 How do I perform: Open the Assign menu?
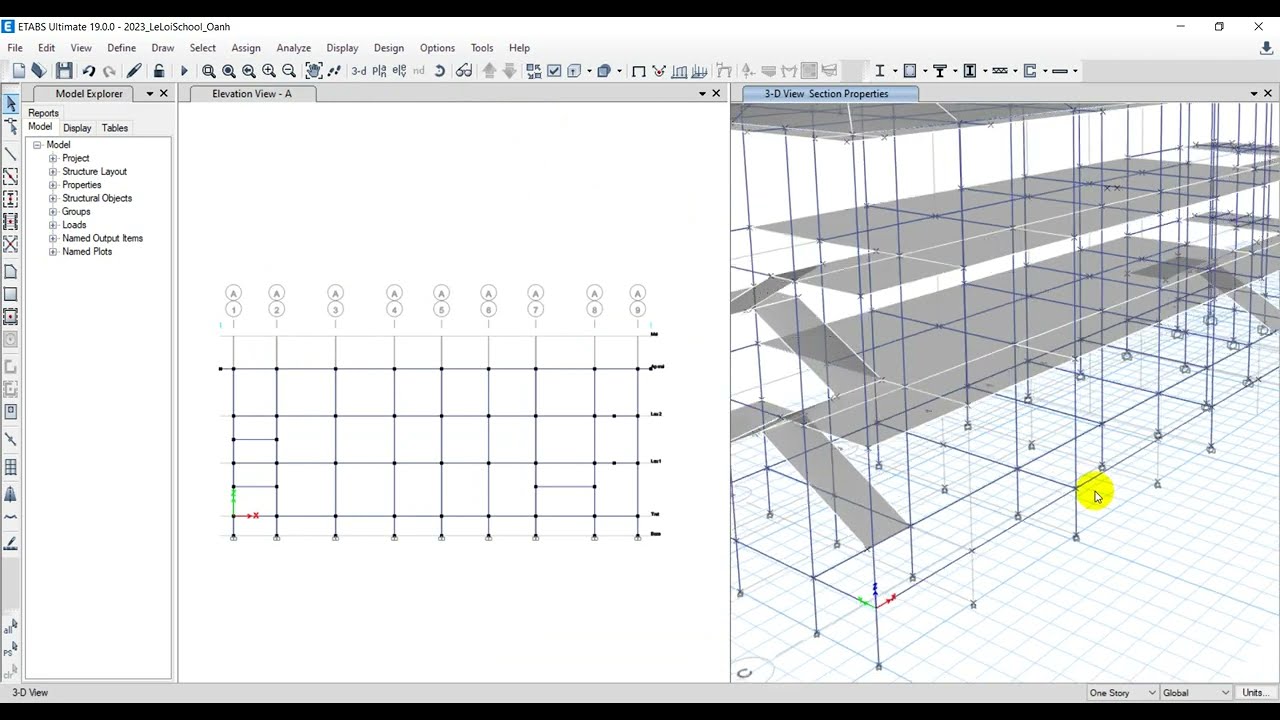[246, 48]
